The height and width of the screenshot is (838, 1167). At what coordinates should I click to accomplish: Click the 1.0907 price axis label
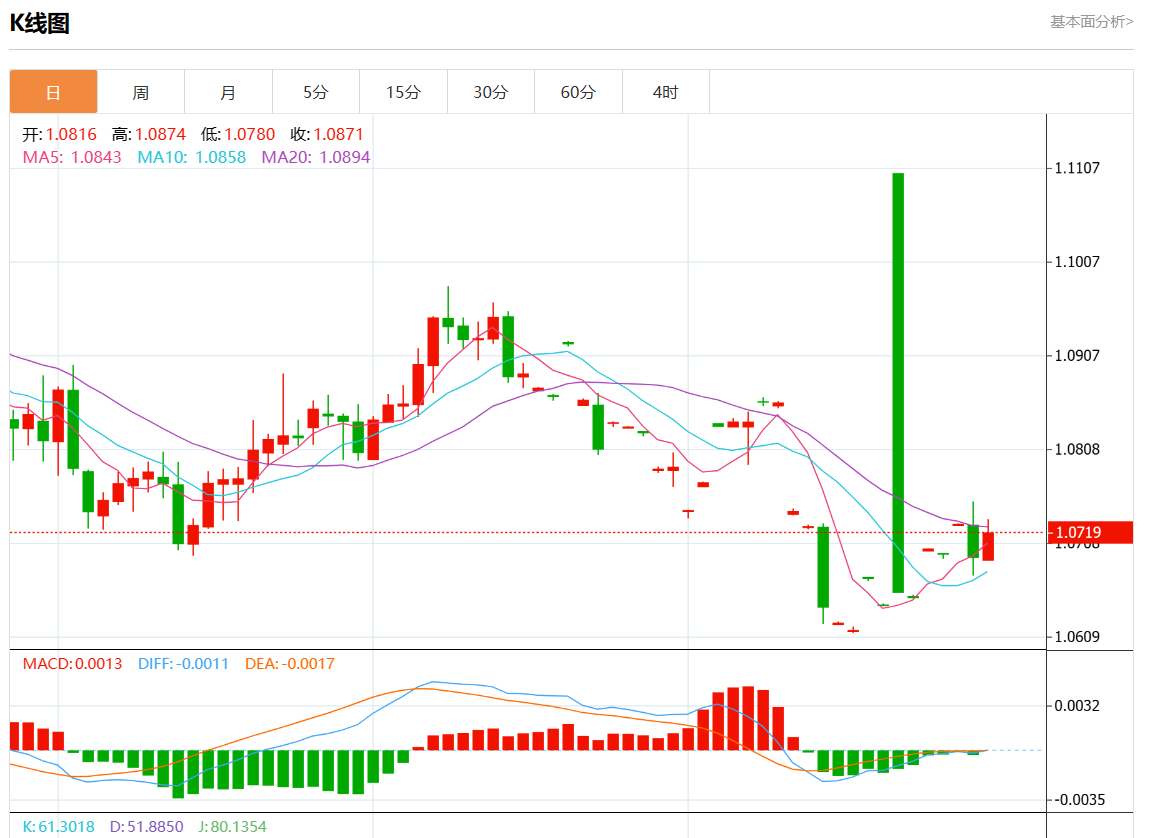[1077, 356]
